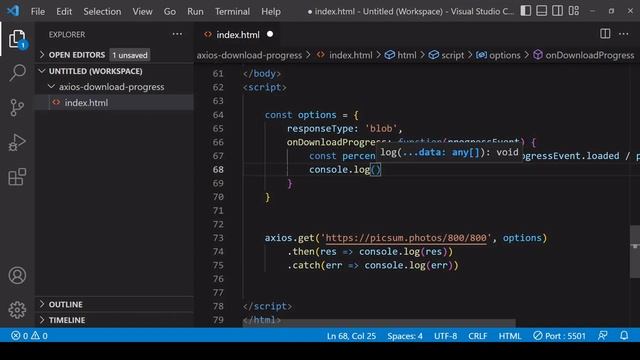Open the Terminal menu
Viewport: 640px width, 360px height.
(232, 11)
